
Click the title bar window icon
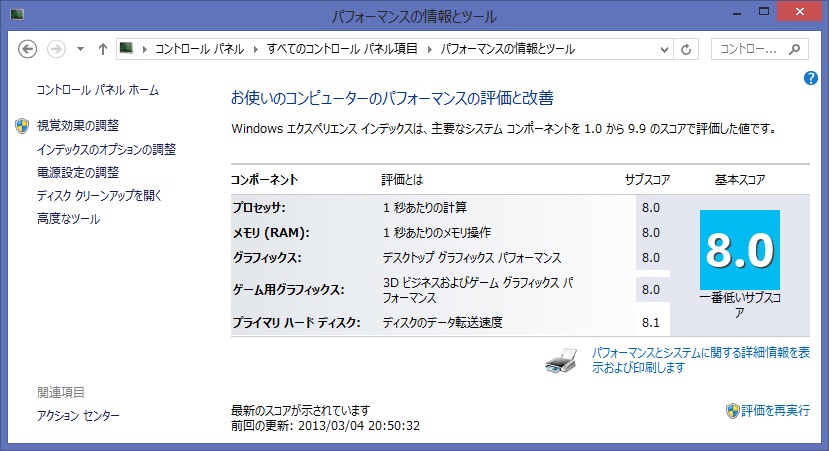coord(17,14)
